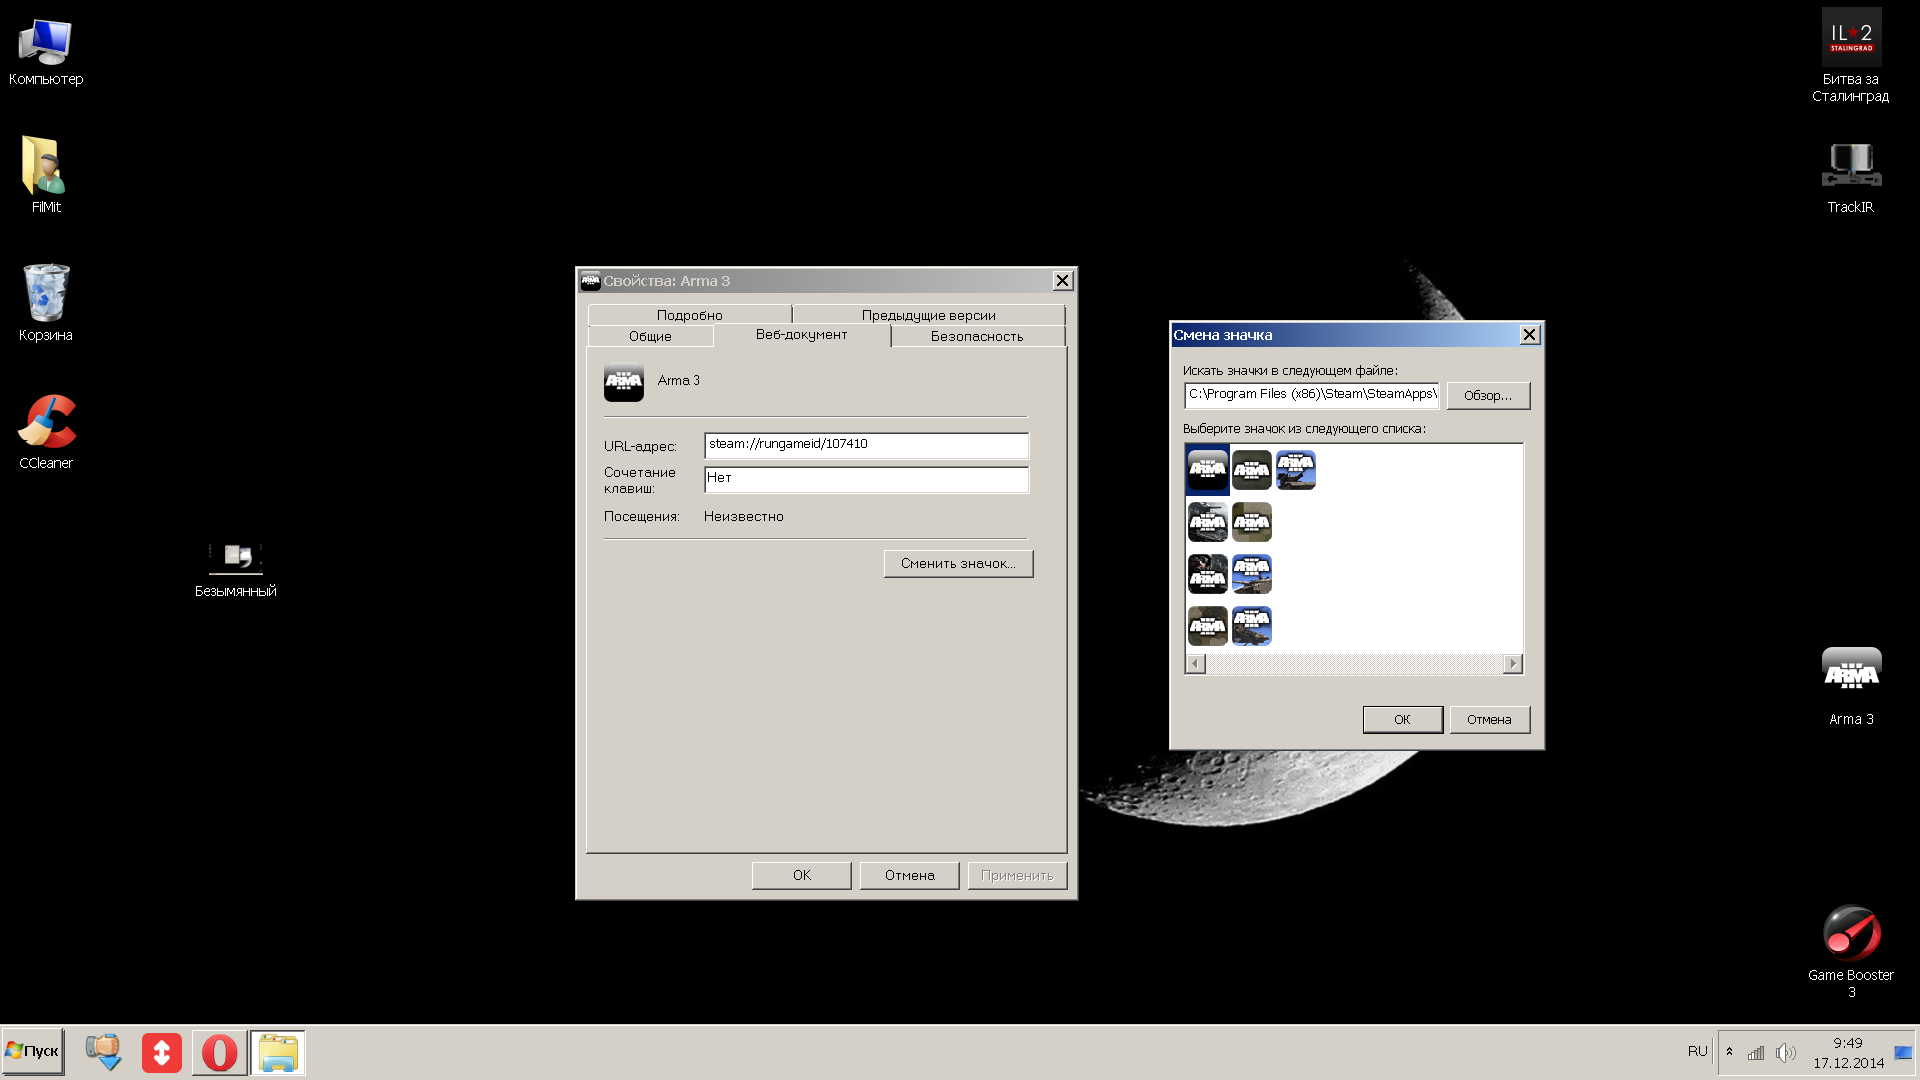Open the Компьютер desktop icon

46,52
